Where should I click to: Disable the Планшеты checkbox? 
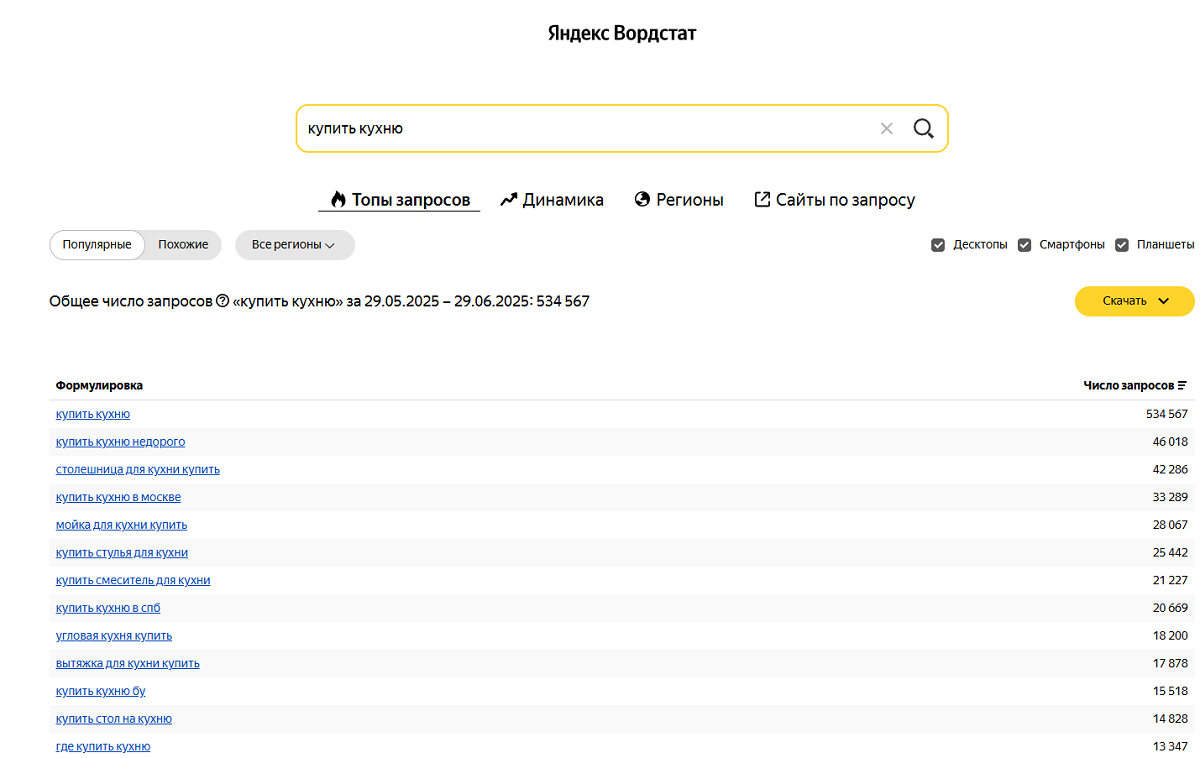point(1122,245)
